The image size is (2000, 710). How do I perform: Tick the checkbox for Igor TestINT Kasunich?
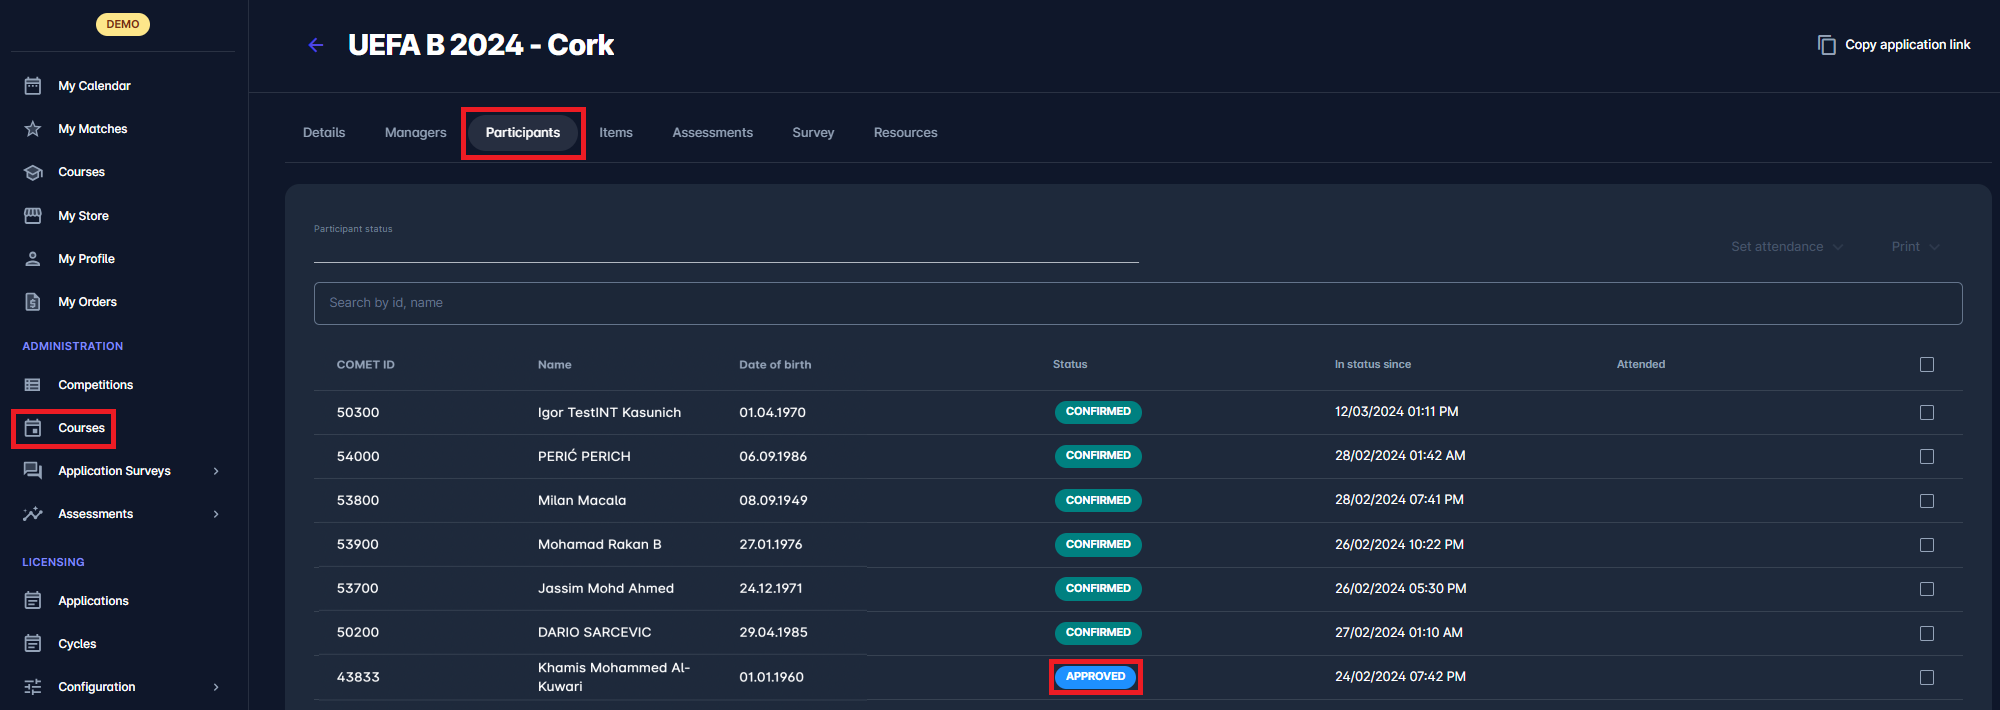point(1926,413)
